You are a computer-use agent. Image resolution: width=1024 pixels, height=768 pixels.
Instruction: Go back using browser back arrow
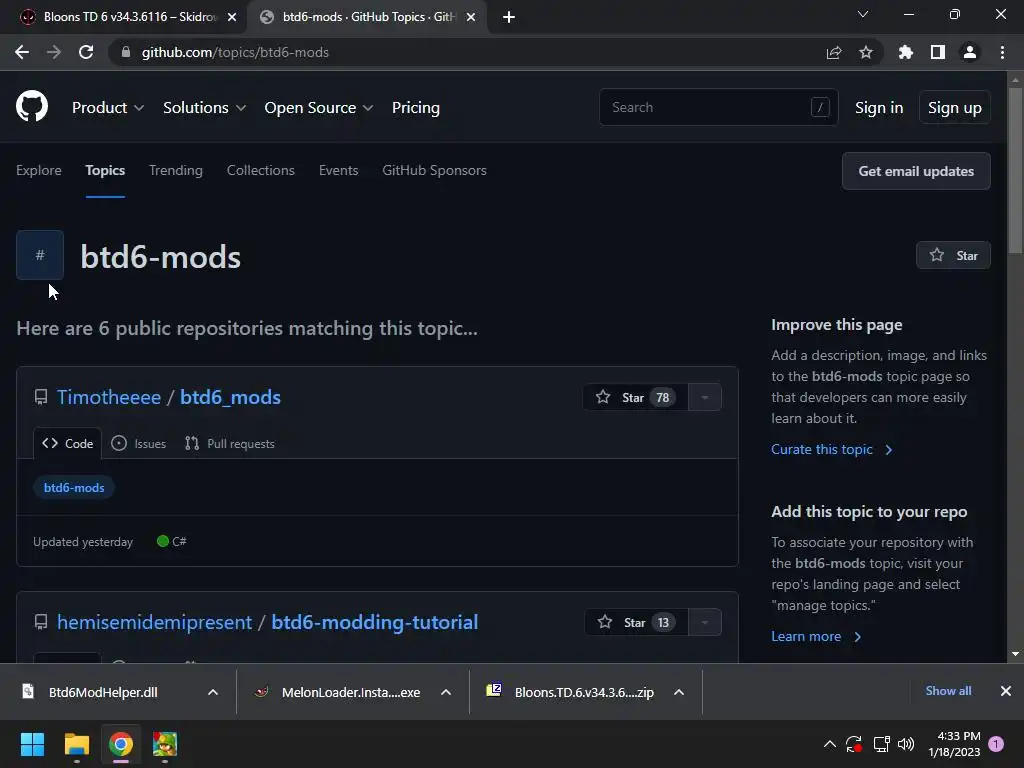[22, 52]
